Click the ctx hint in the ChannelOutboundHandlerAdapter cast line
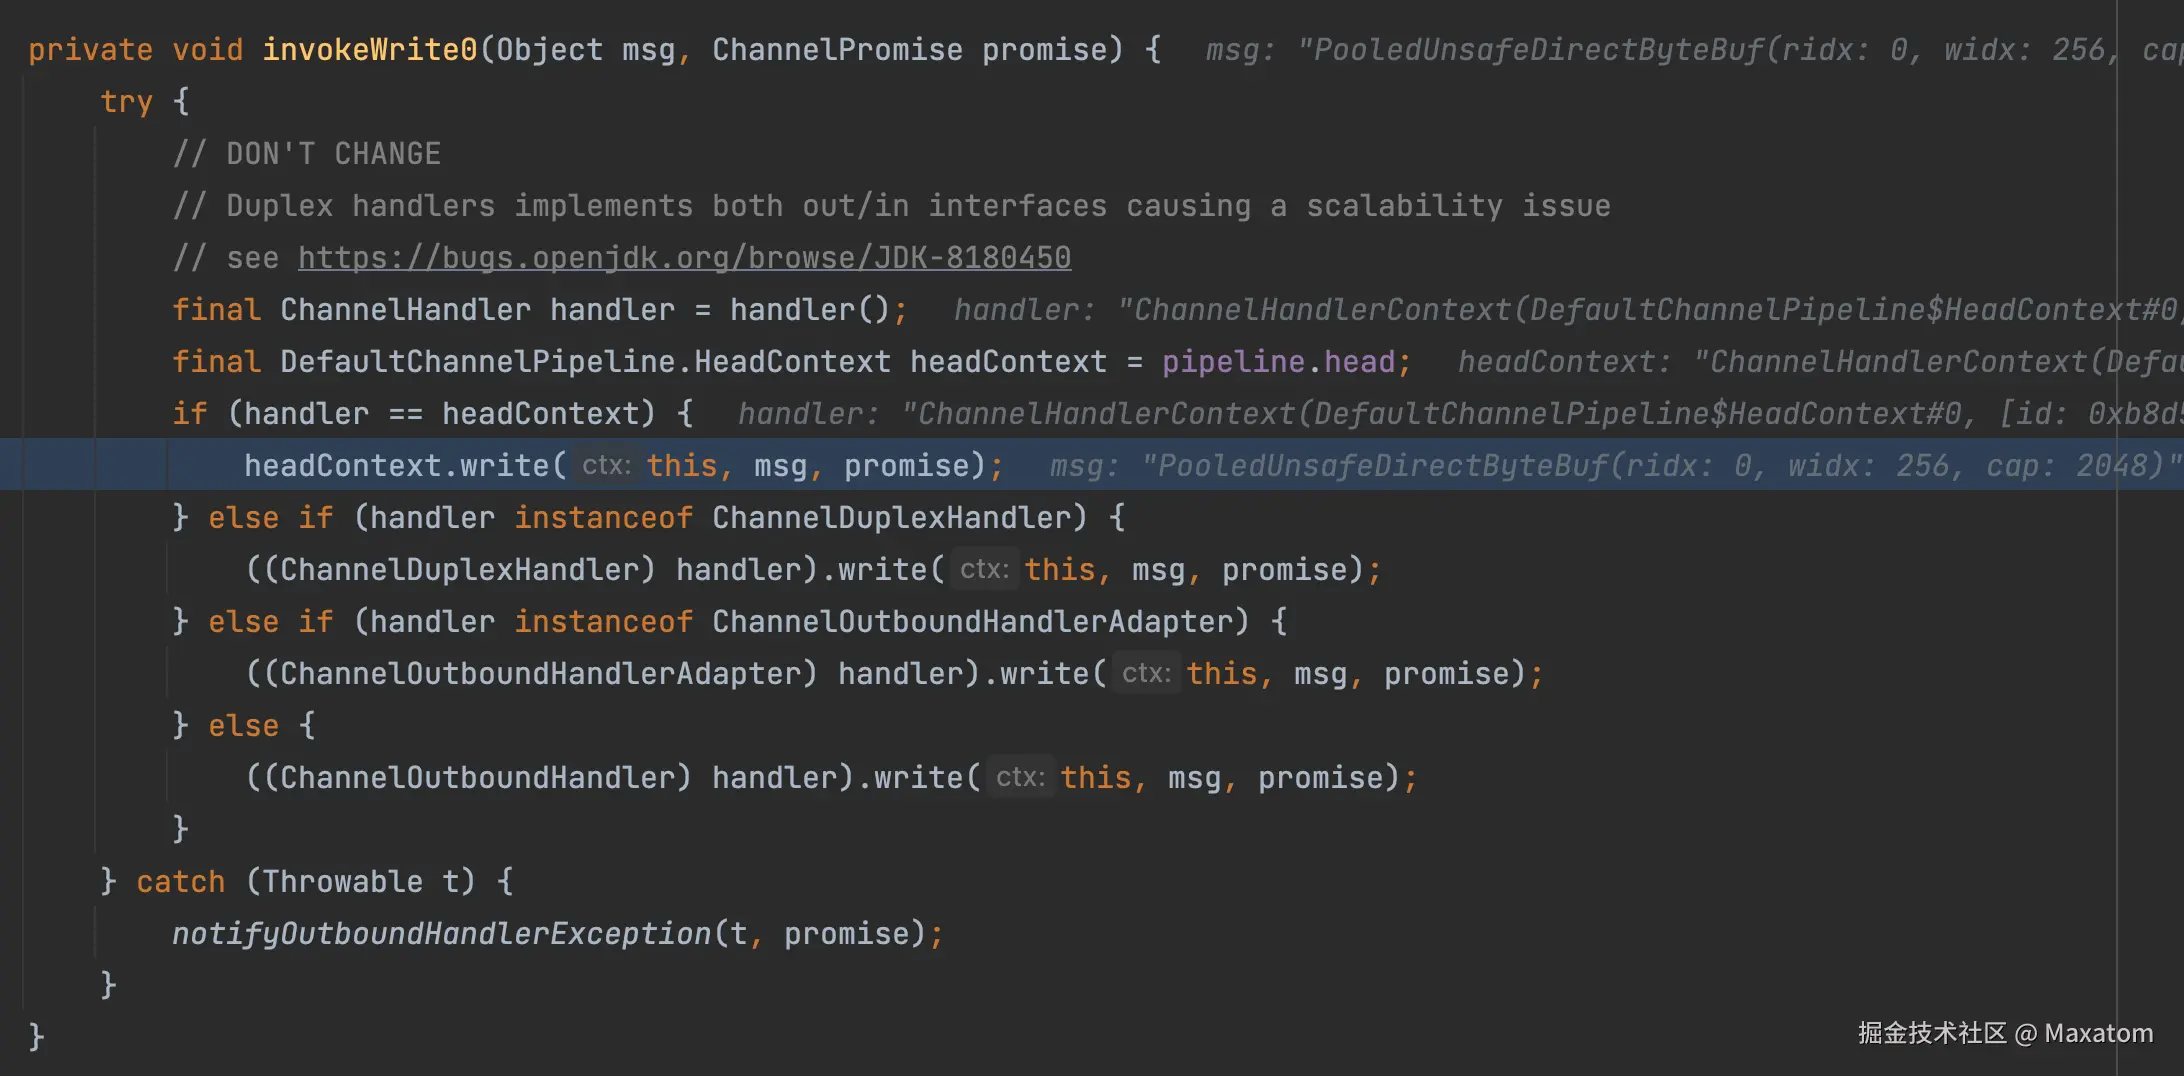This screenshot has height=1076, width=2184. click(x=1146, y=674)
